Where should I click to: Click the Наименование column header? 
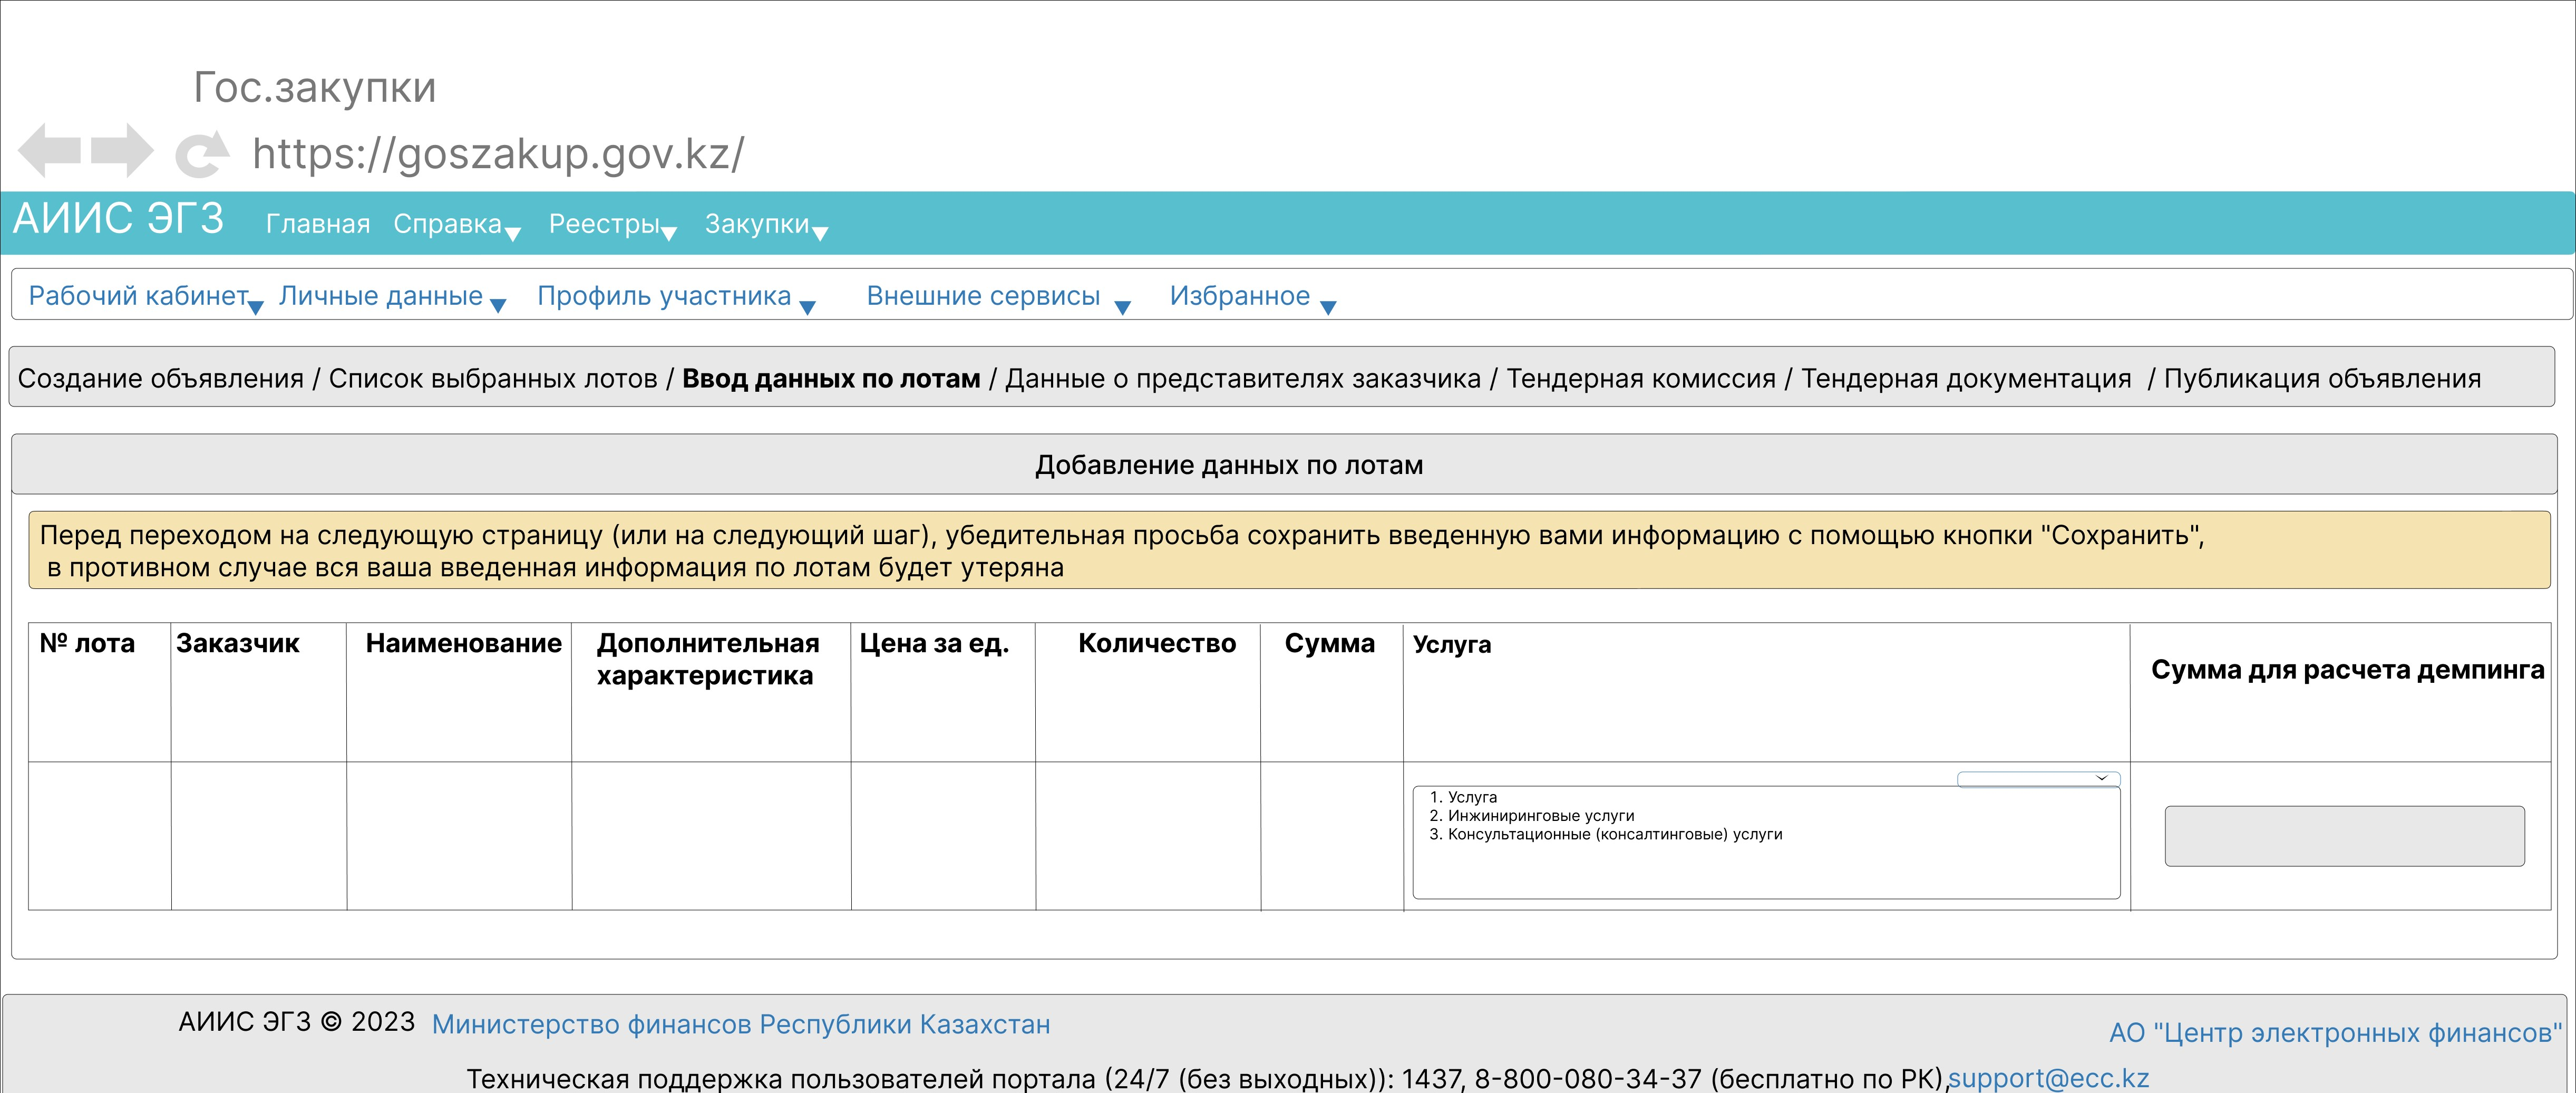click(x=463, y=643)
